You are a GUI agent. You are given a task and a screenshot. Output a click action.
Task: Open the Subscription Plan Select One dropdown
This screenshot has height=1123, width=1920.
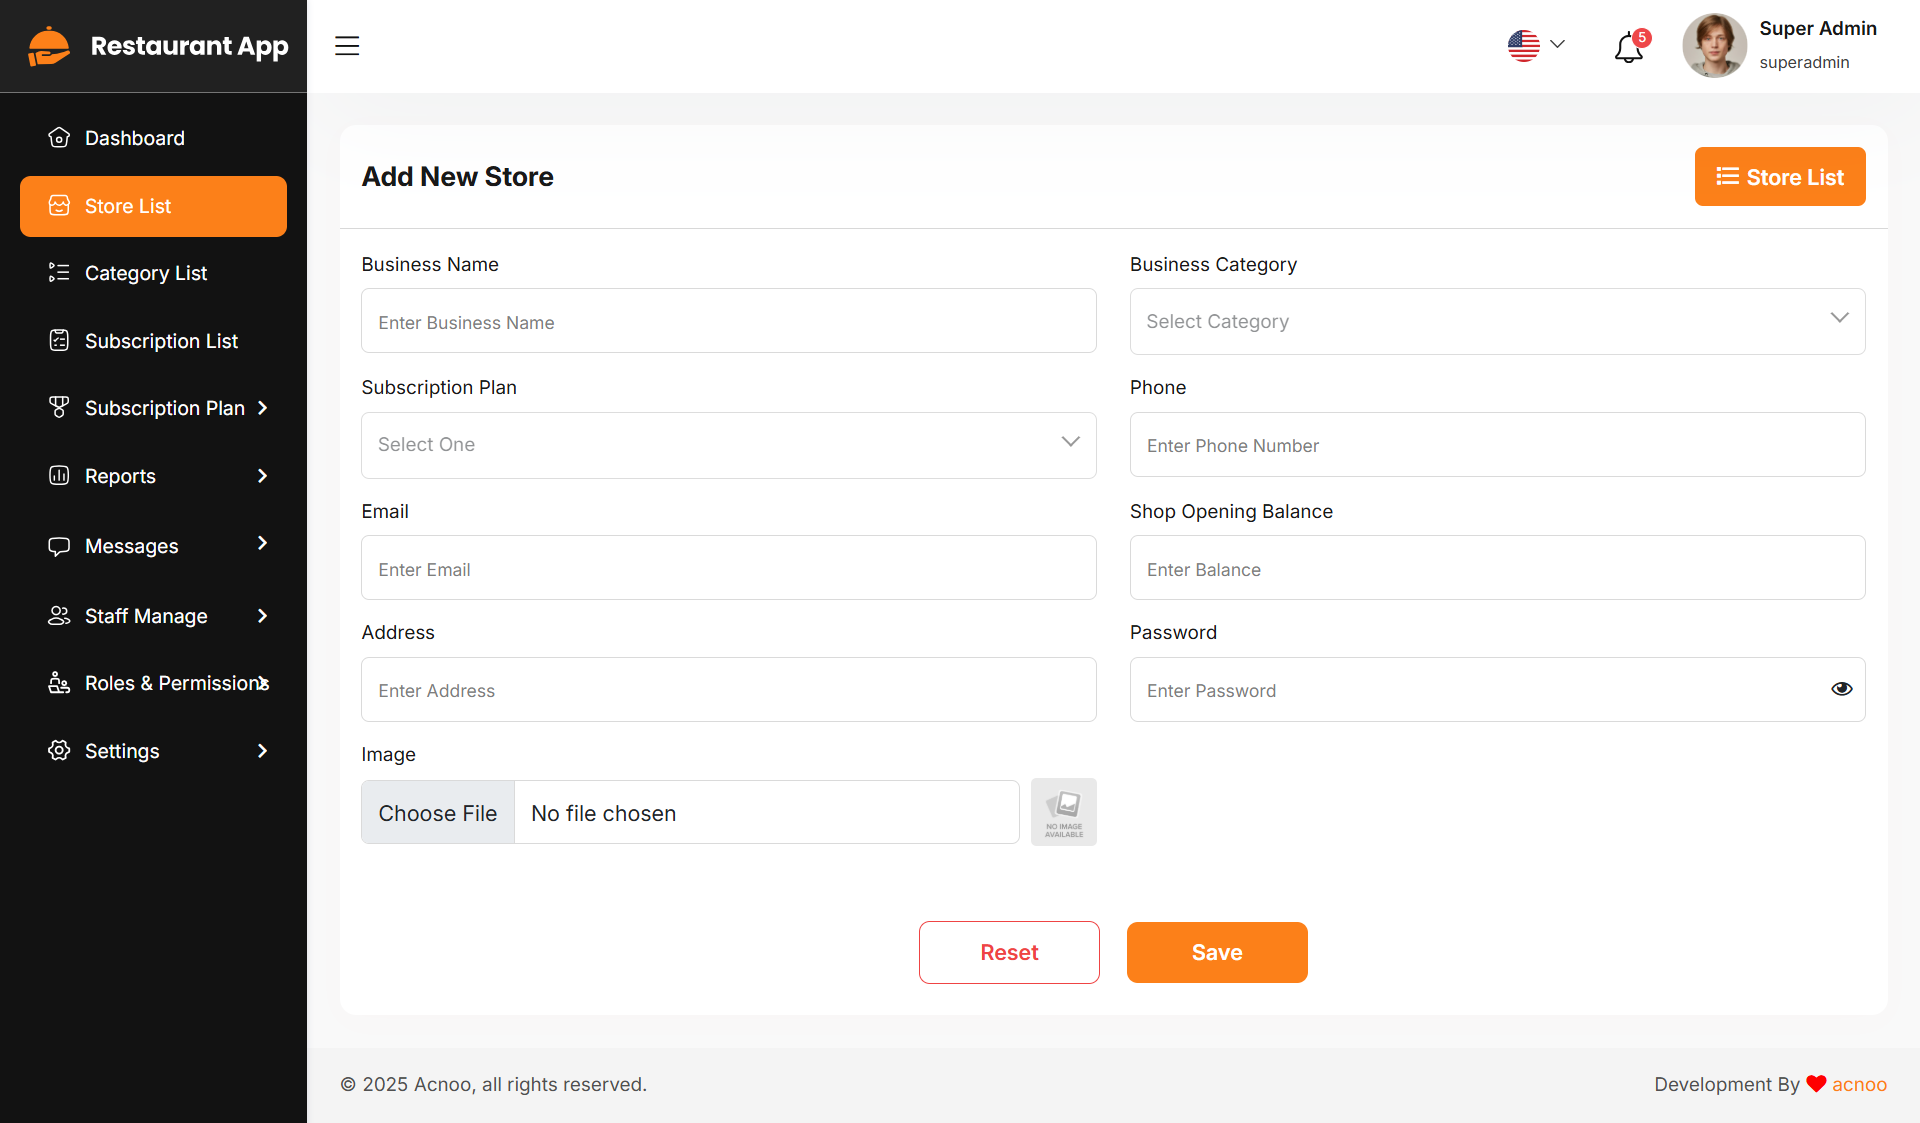tap(728, 445)
